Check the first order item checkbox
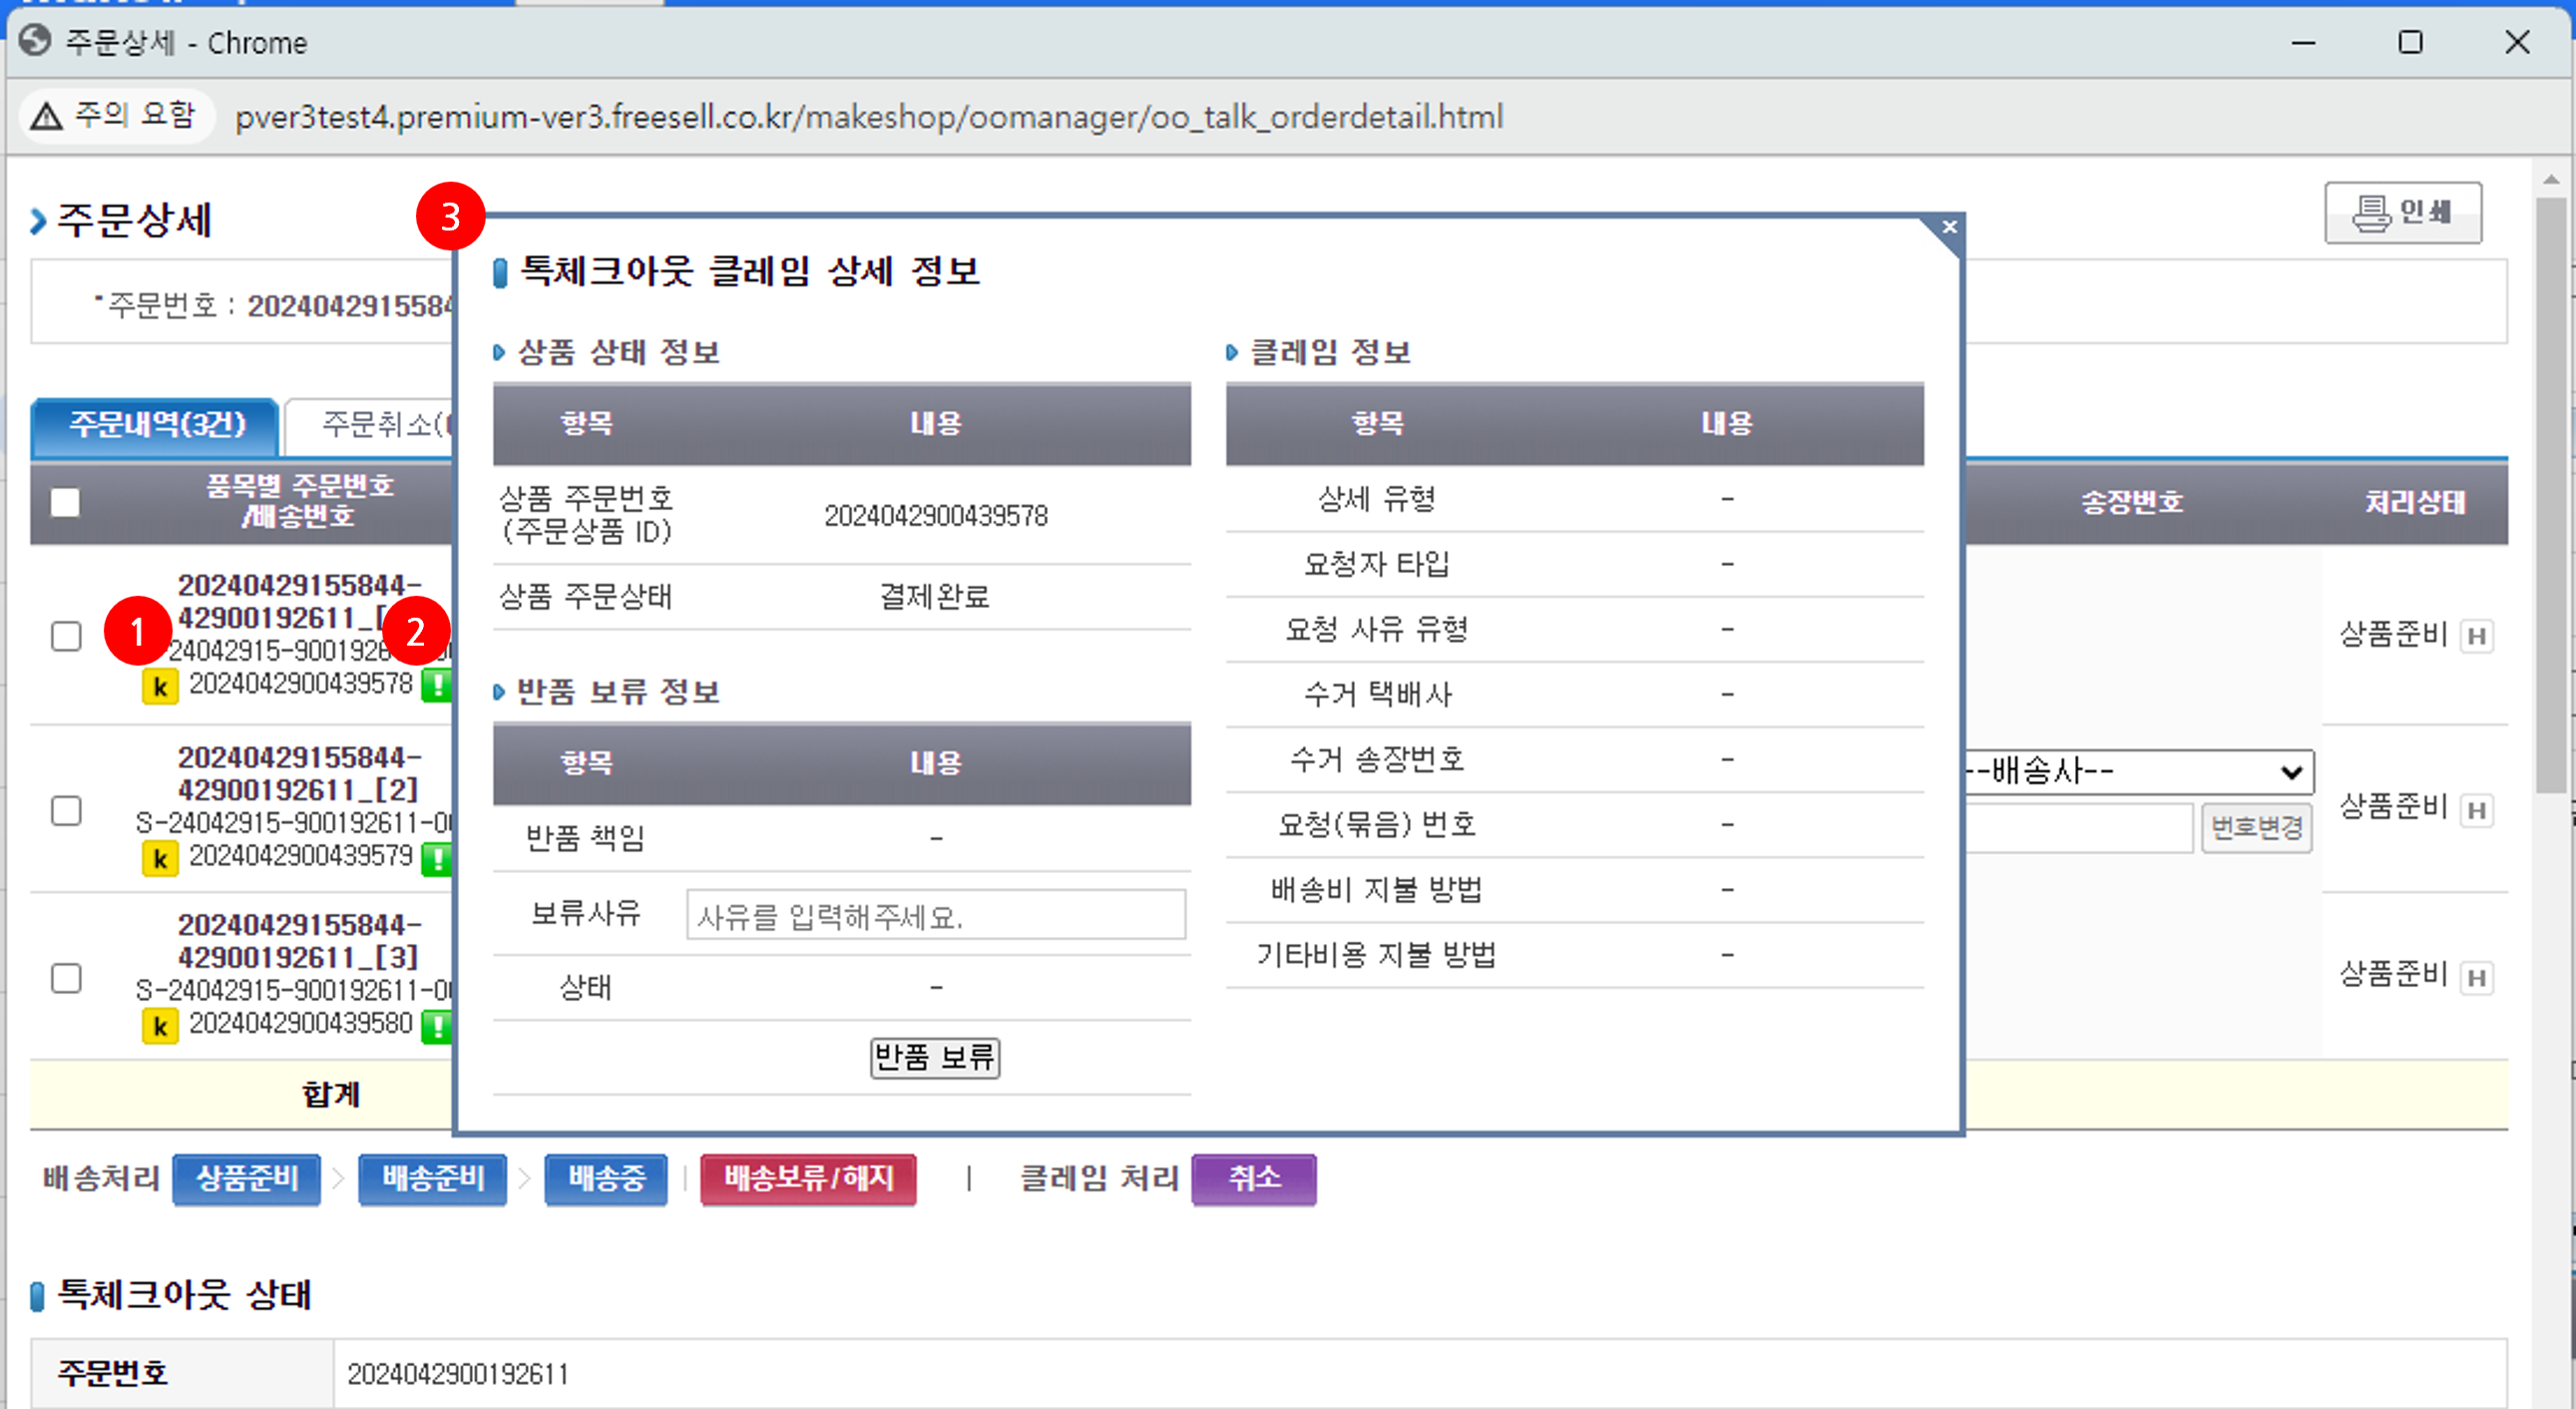This screenshot has height=1409, width=2576. (66, 636)
